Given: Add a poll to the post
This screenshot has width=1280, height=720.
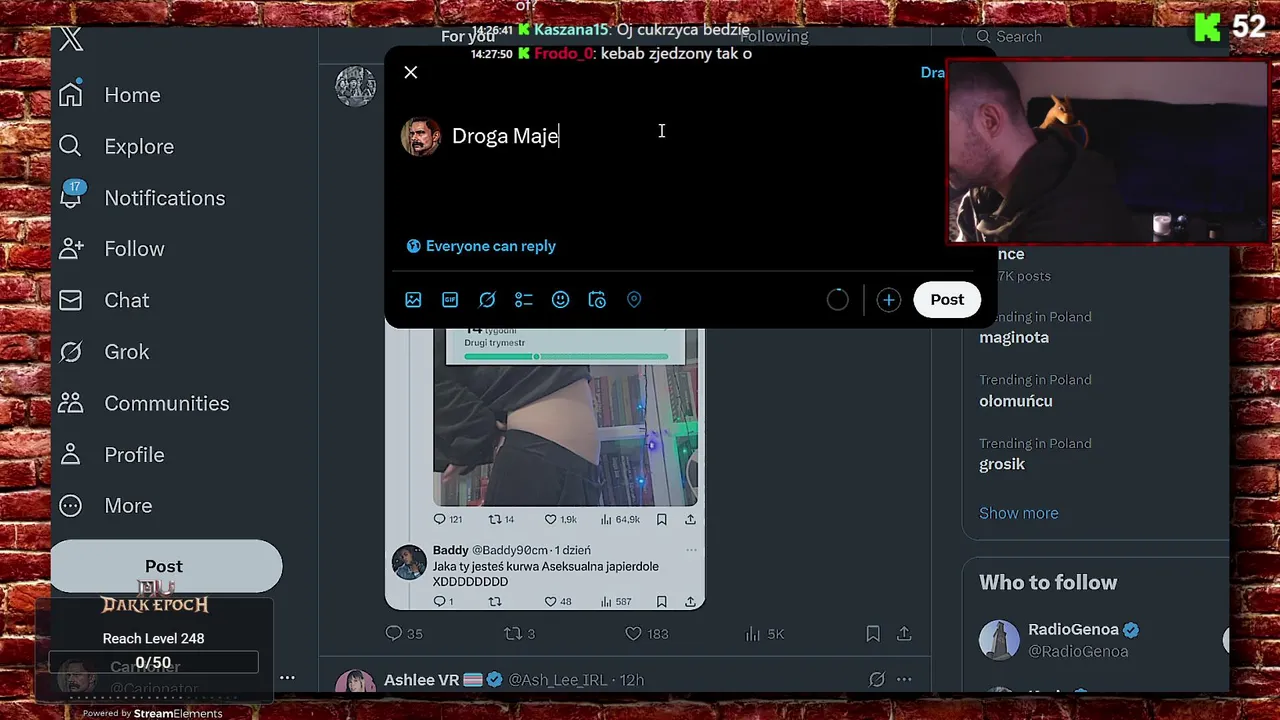Looking at the screenshot, I should click(x=523, y=299).
